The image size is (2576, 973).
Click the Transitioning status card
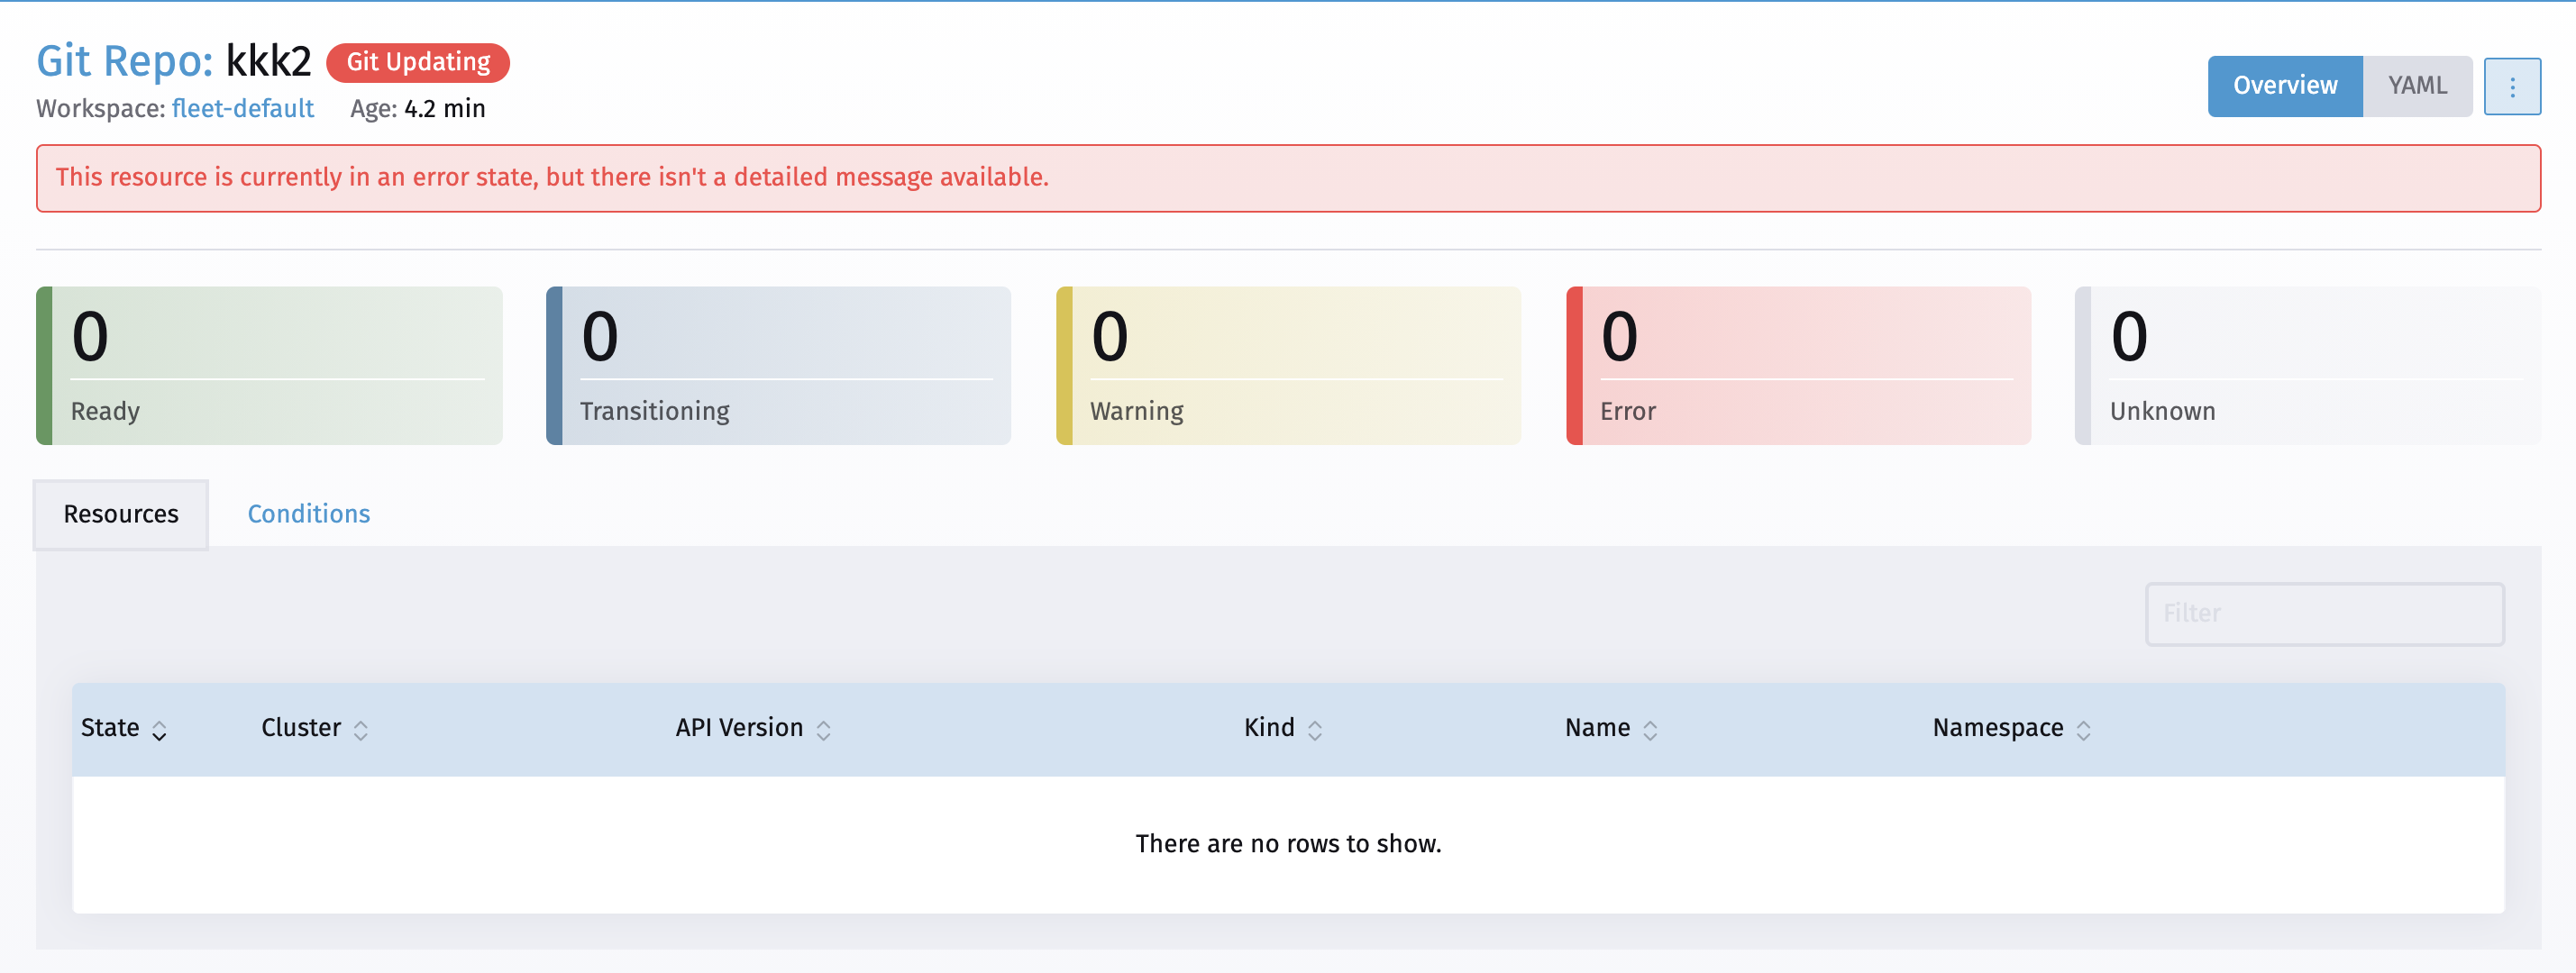coord(779,365)
